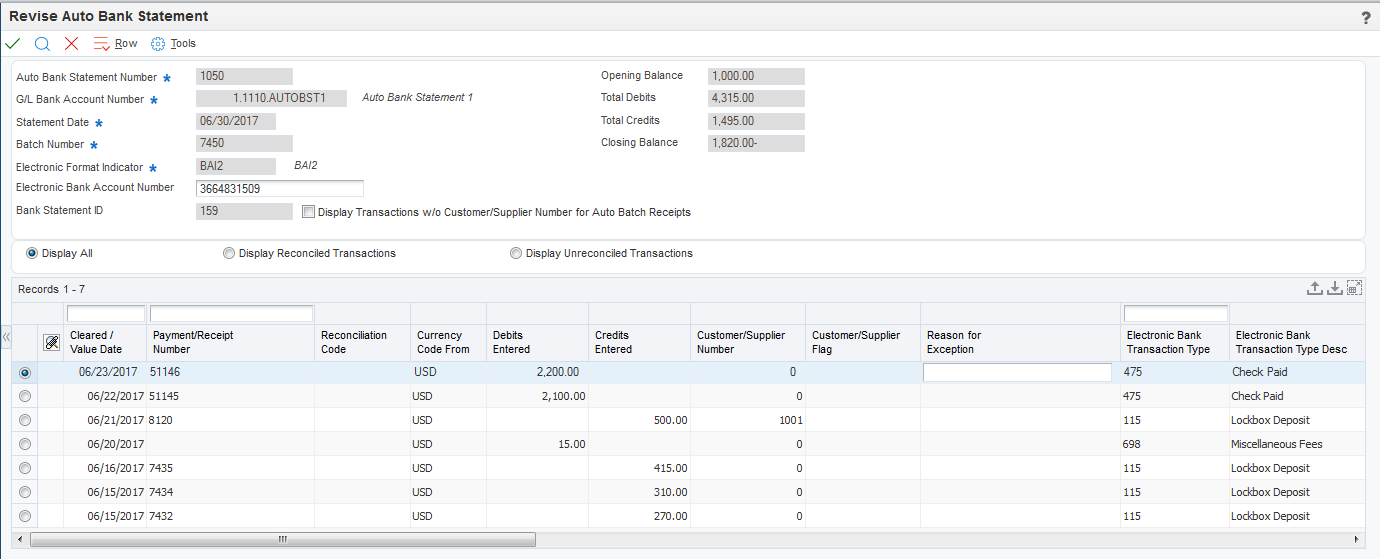
Task: Click the Find magnifying glass icon
Action: pyautogui.click(x=42, y=44)
